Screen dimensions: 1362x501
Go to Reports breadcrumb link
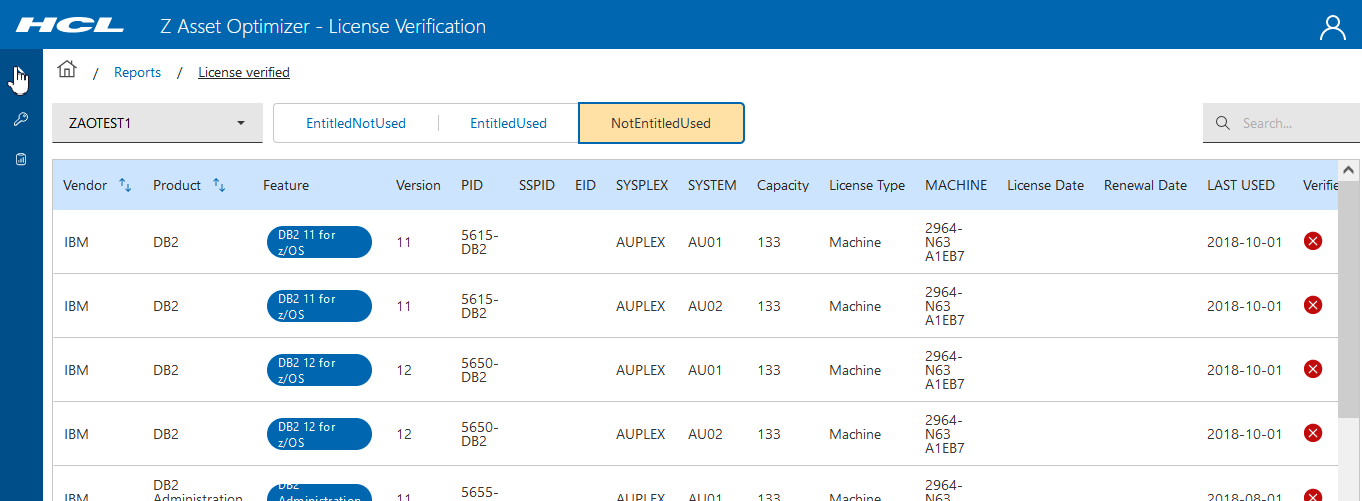pos(137,72)
